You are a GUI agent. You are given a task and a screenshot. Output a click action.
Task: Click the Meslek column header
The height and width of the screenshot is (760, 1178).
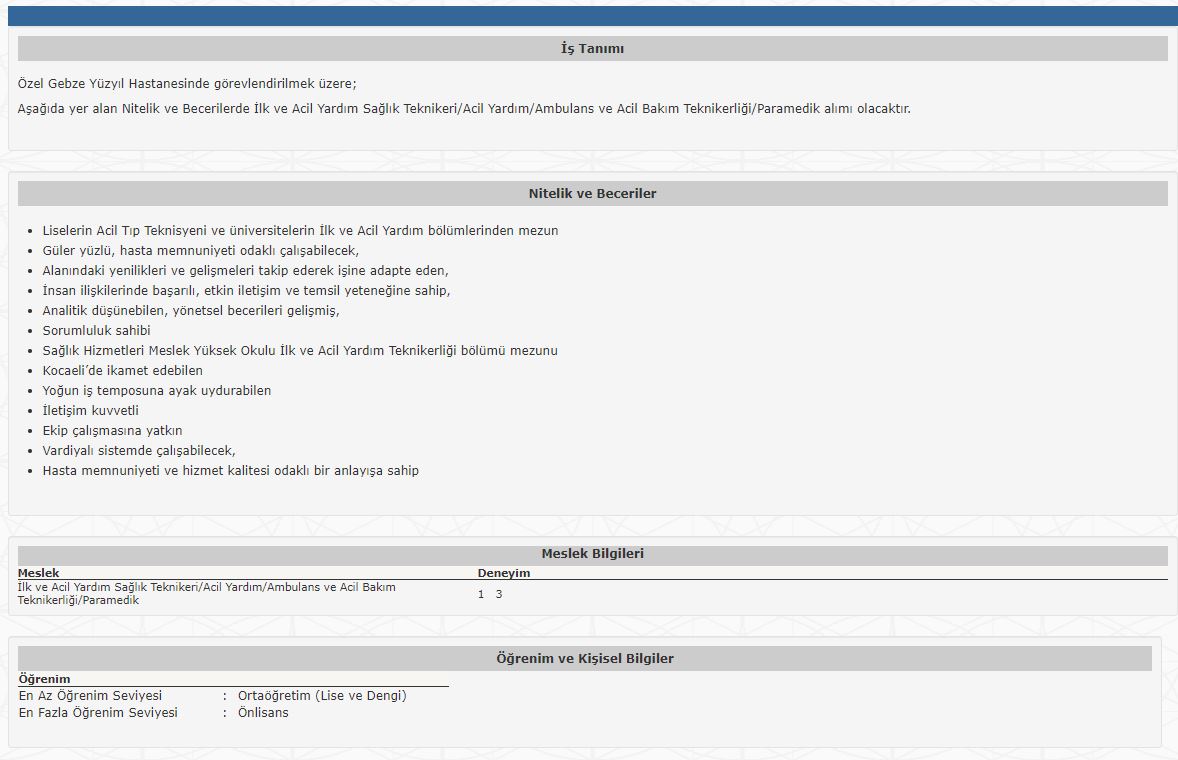tap(38, 573)
